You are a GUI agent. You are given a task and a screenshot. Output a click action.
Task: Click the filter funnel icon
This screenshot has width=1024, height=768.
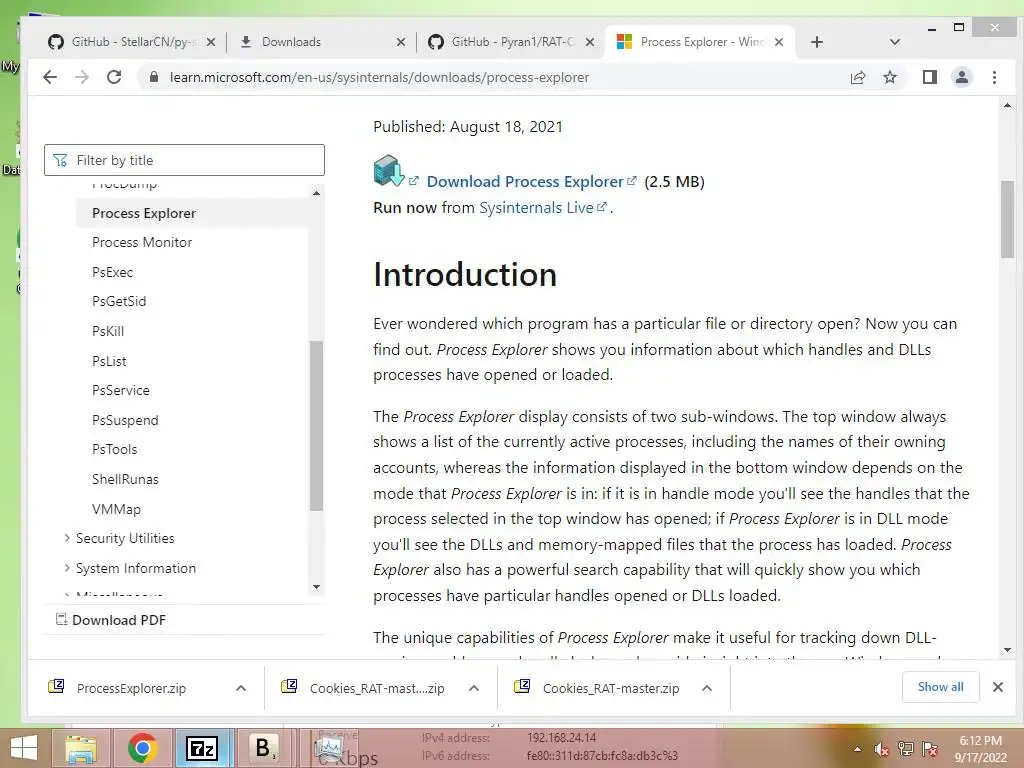pos(60,160)
